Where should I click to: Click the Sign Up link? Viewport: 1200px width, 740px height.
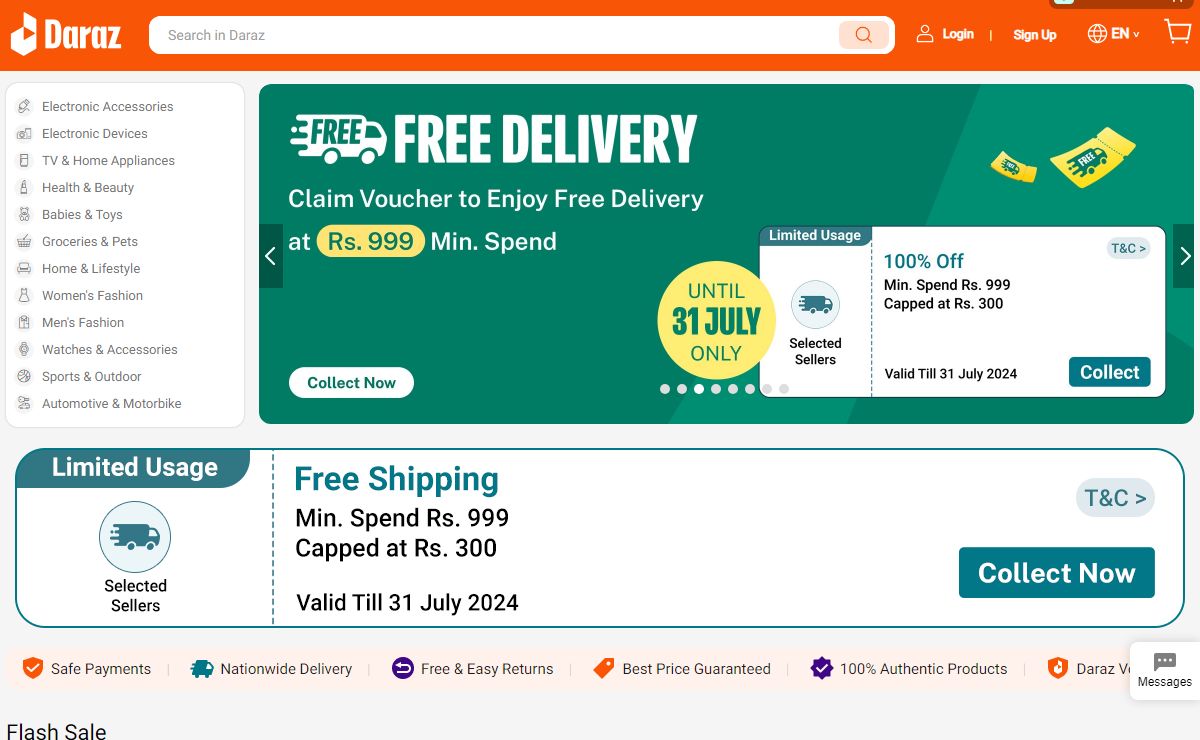(1034, 35)
